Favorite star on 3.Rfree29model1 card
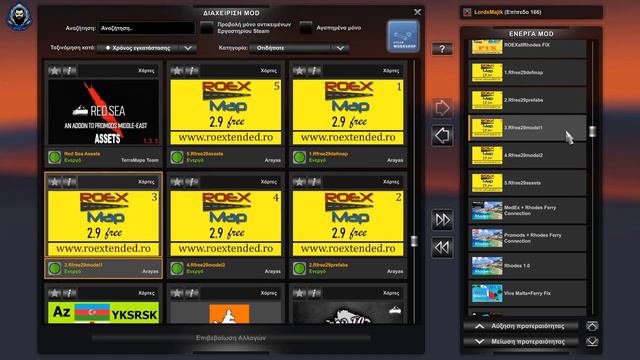The width and height of the screenshot is (640, 360). 54,182
